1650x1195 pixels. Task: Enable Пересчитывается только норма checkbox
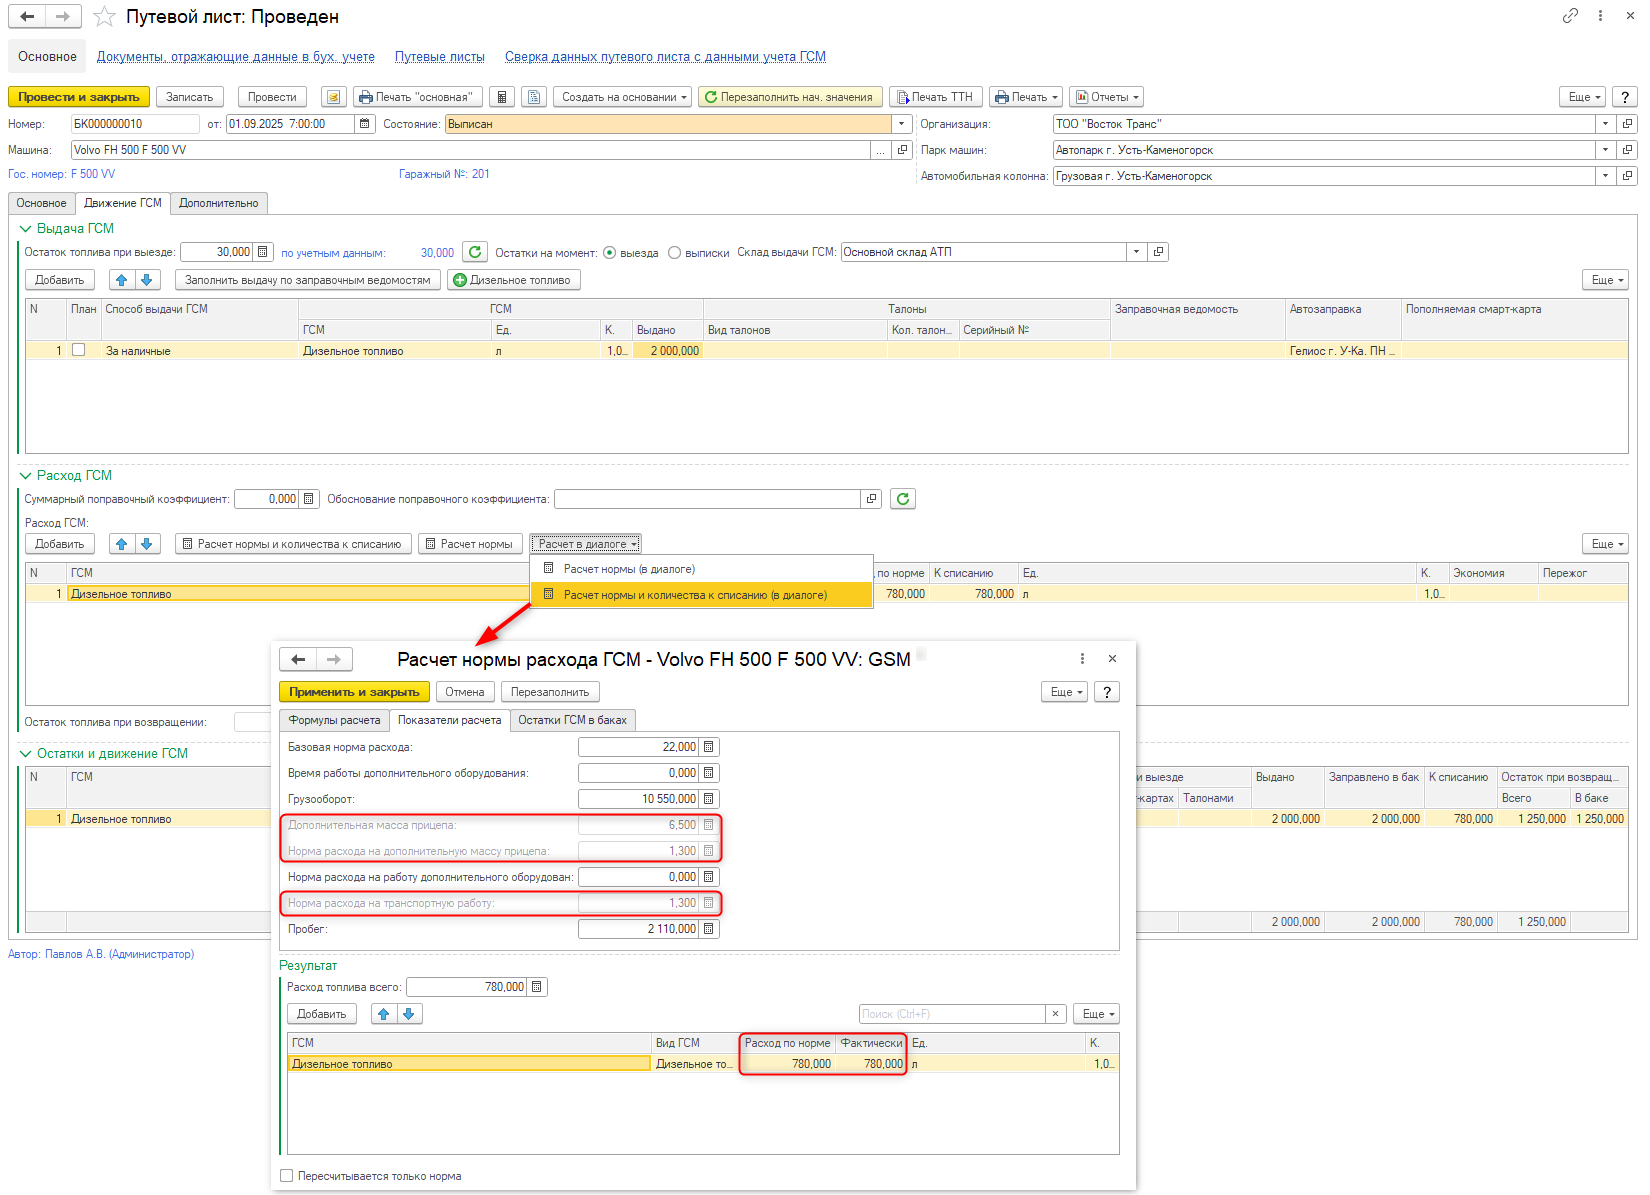[287, 1176]
